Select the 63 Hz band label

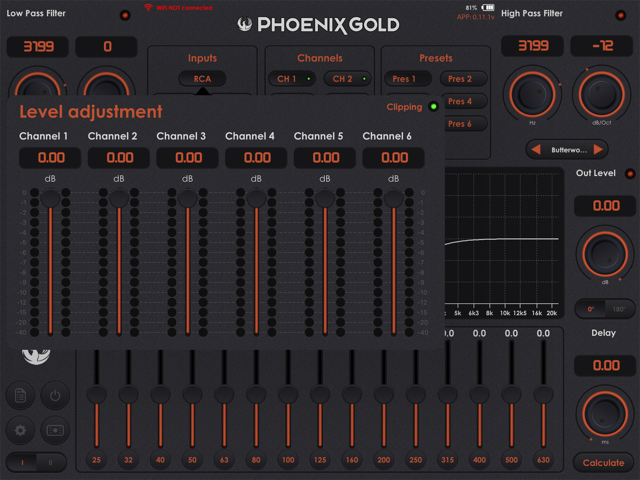[224, 460]
